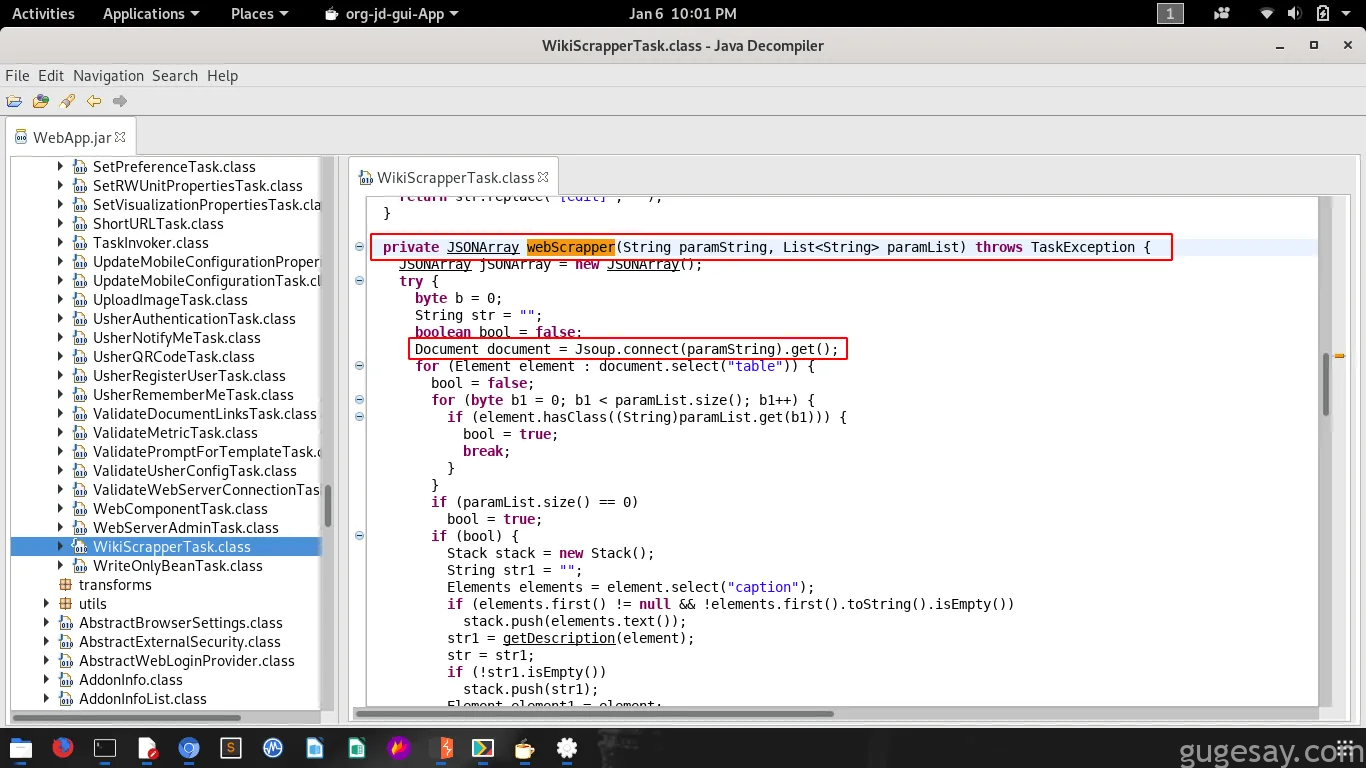Click the tree panel vertical scrollbar thumb
Image resolution: width=1366 pixels, height=768 pixels.
coord(327,506)
